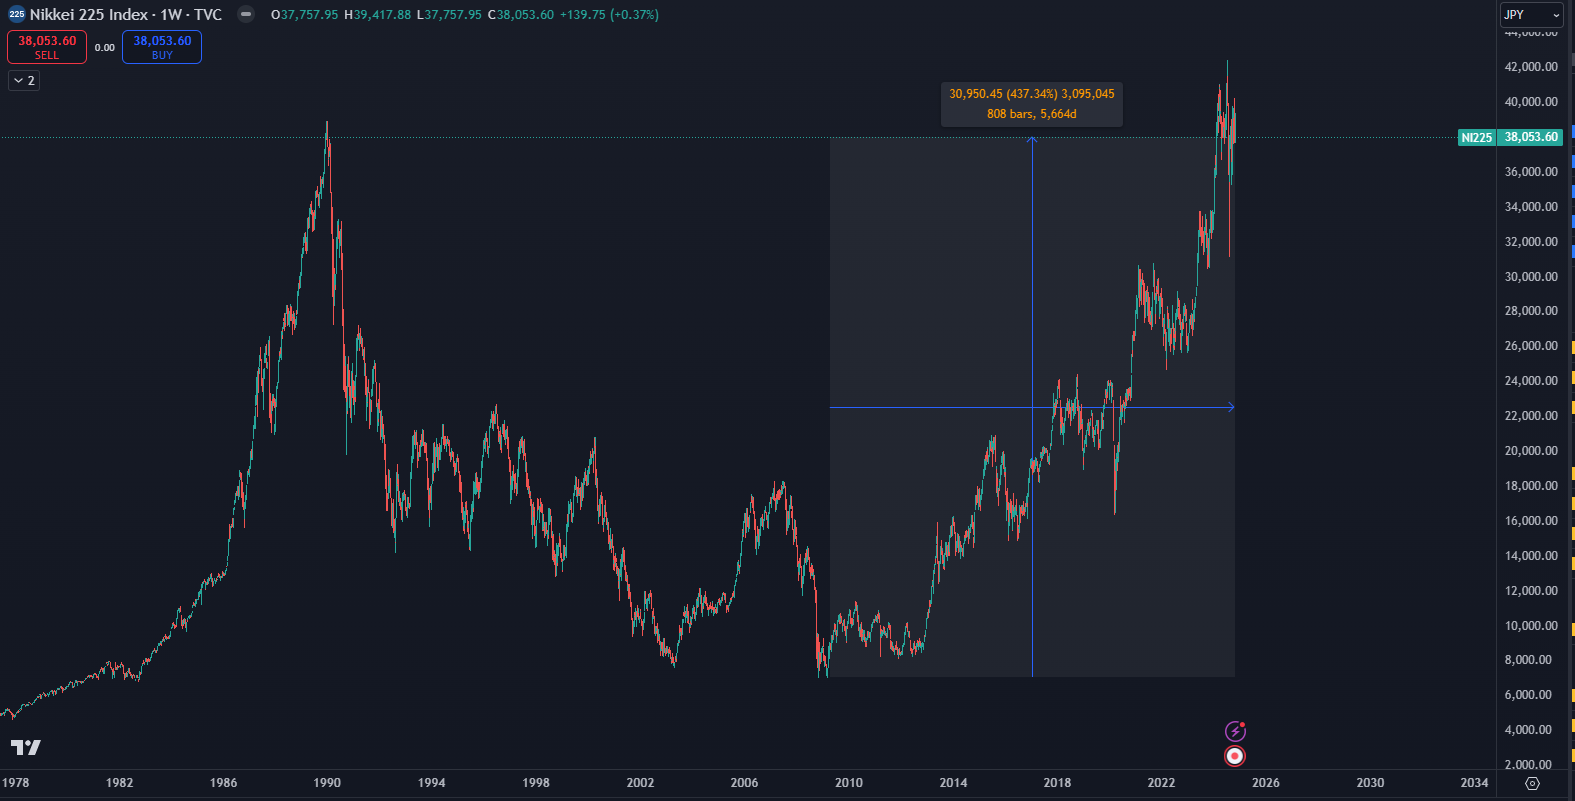This screenshot has width=1575, height=801.
Task: Click the 30,000.00 price axis label
Action: (1531, 277)
